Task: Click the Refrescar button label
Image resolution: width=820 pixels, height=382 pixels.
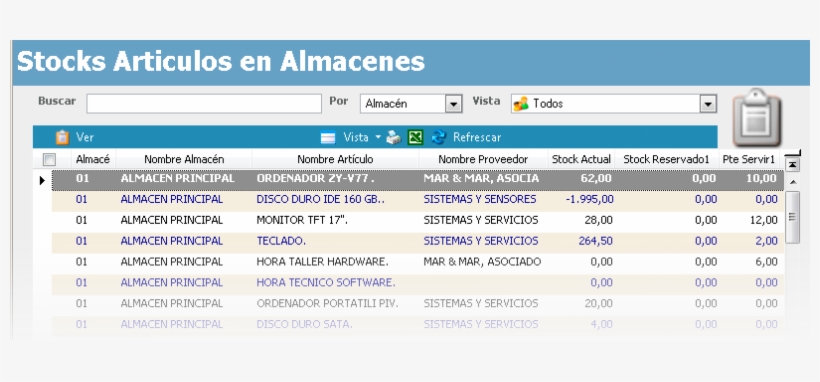Action: tap(477, 138)
